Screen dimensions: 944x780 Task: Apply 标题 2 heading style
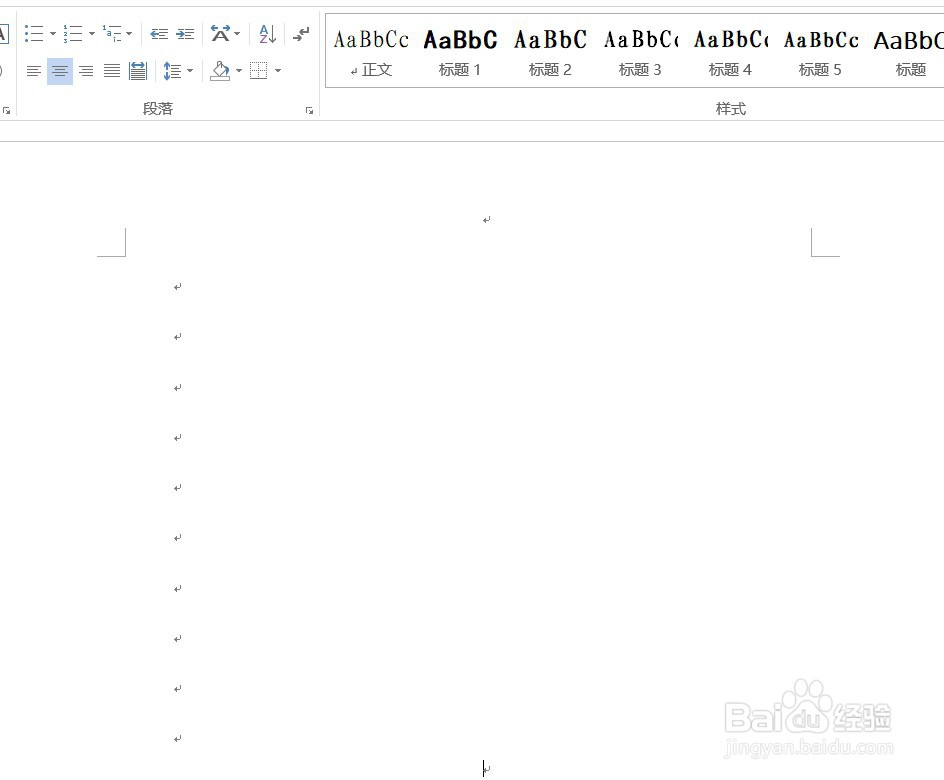click(550, 53)
